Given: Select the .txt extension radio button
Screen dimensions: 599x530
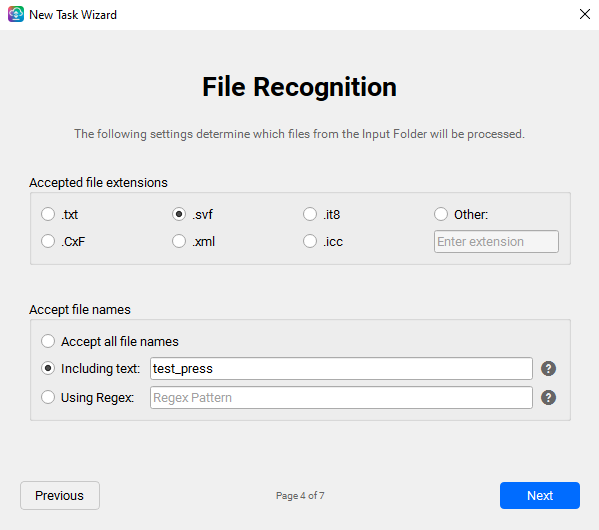Looking at the screenshot, I should (x=48, y=214).
